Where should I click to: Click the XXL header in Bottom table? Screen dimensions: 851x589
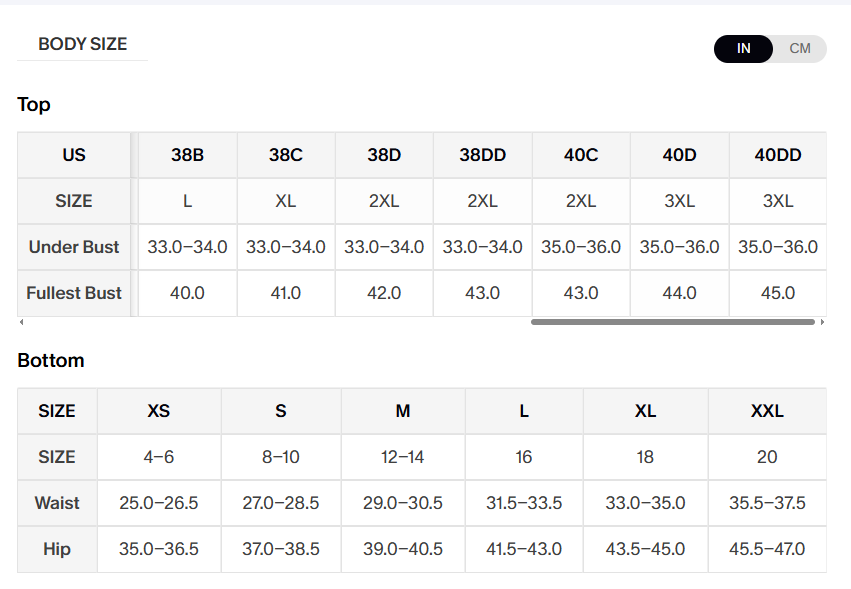click(767, 411)
